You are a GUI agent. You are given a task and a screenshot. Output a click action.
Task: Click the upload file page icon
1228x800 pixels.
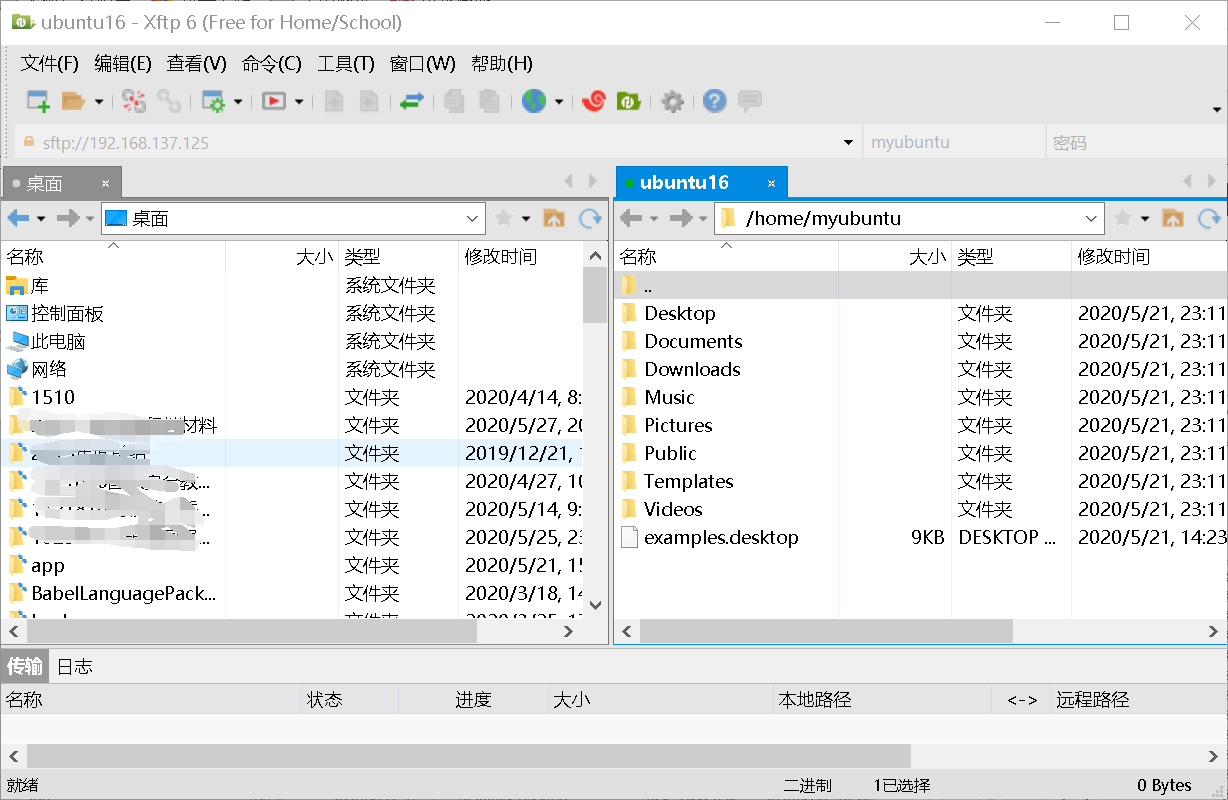[x=334, y=101]
